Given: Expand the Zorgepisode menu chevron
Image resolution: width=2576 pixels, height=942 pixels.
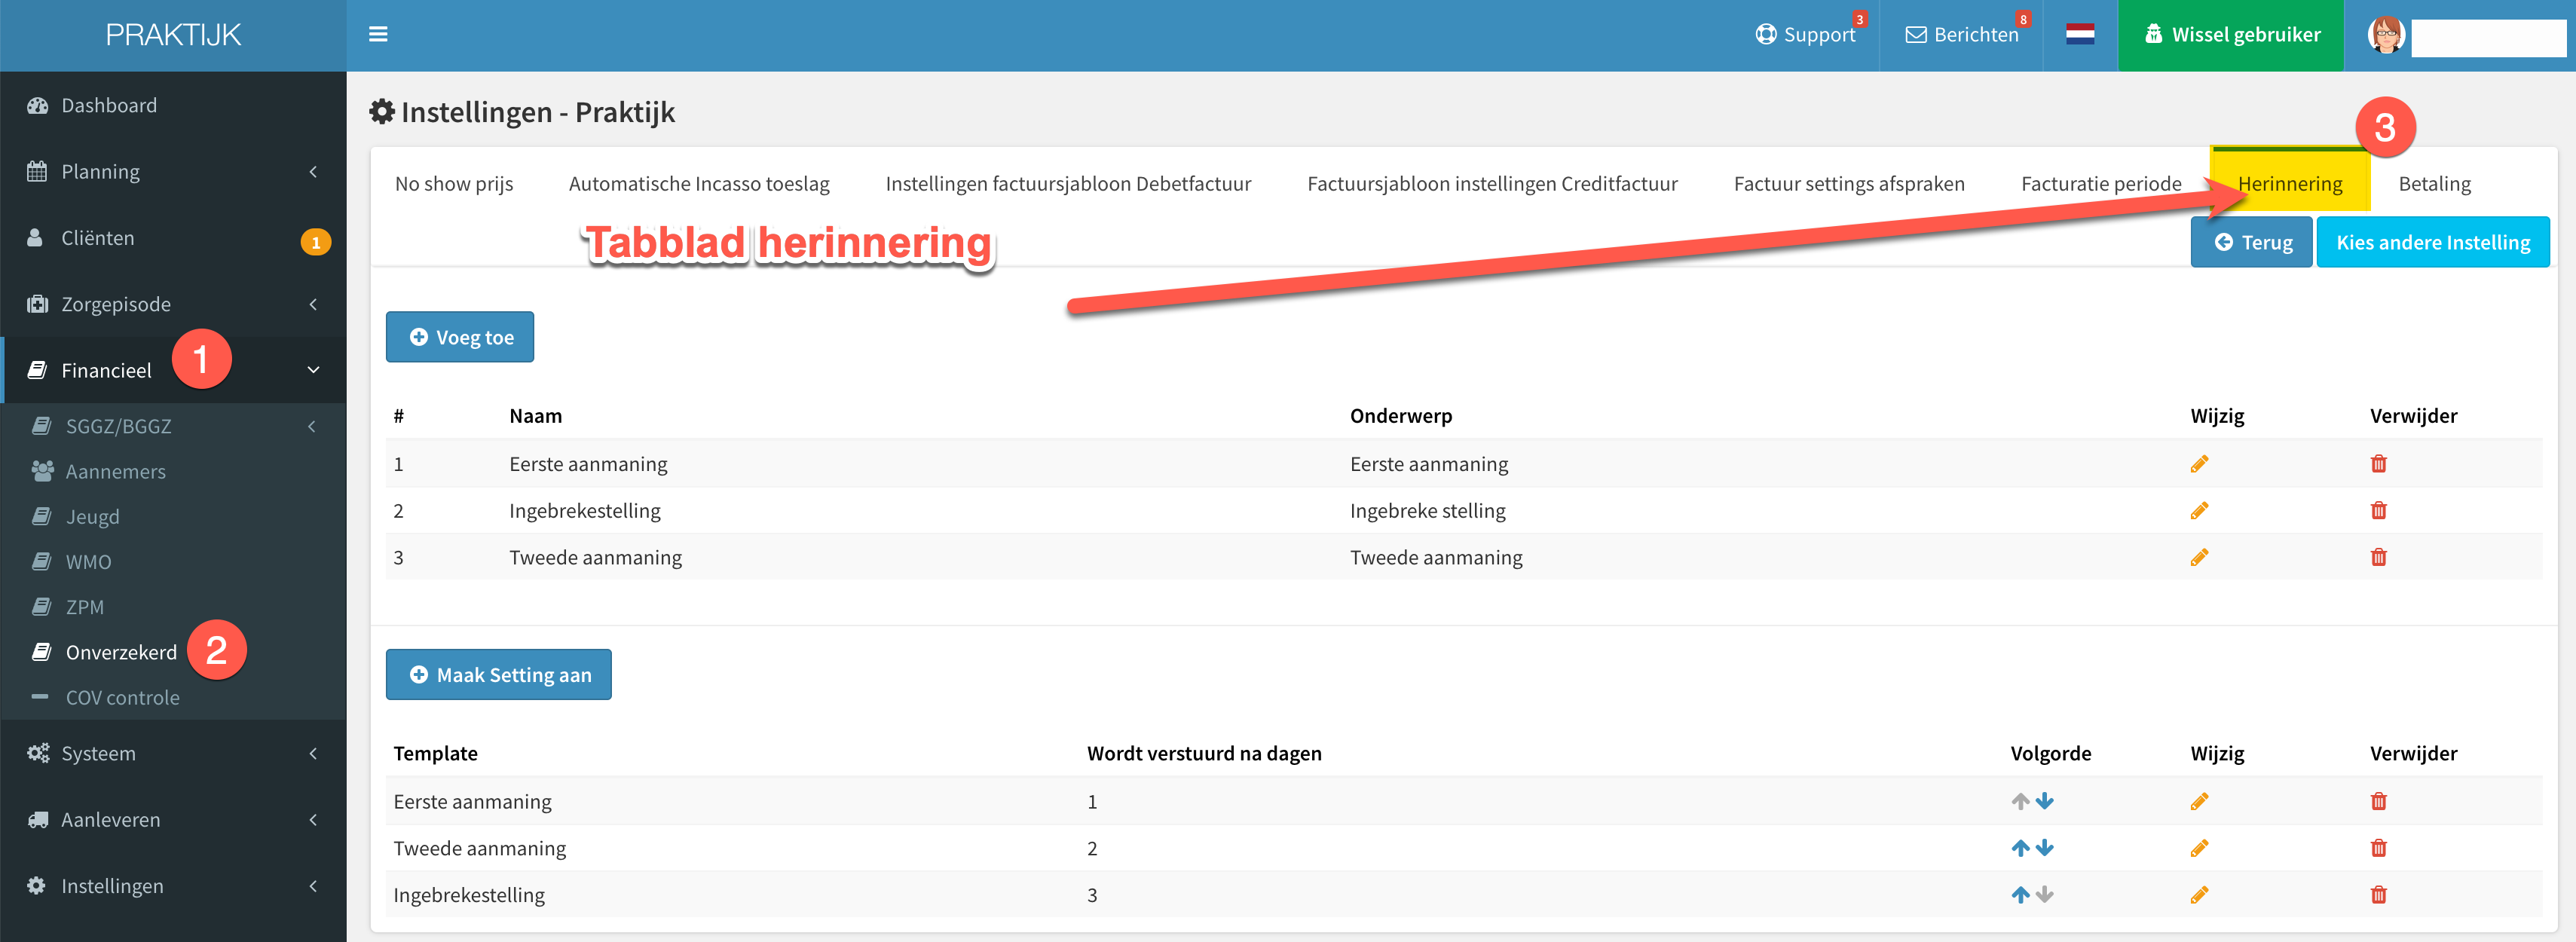Looking at the screenshot, I should [313, 304].
